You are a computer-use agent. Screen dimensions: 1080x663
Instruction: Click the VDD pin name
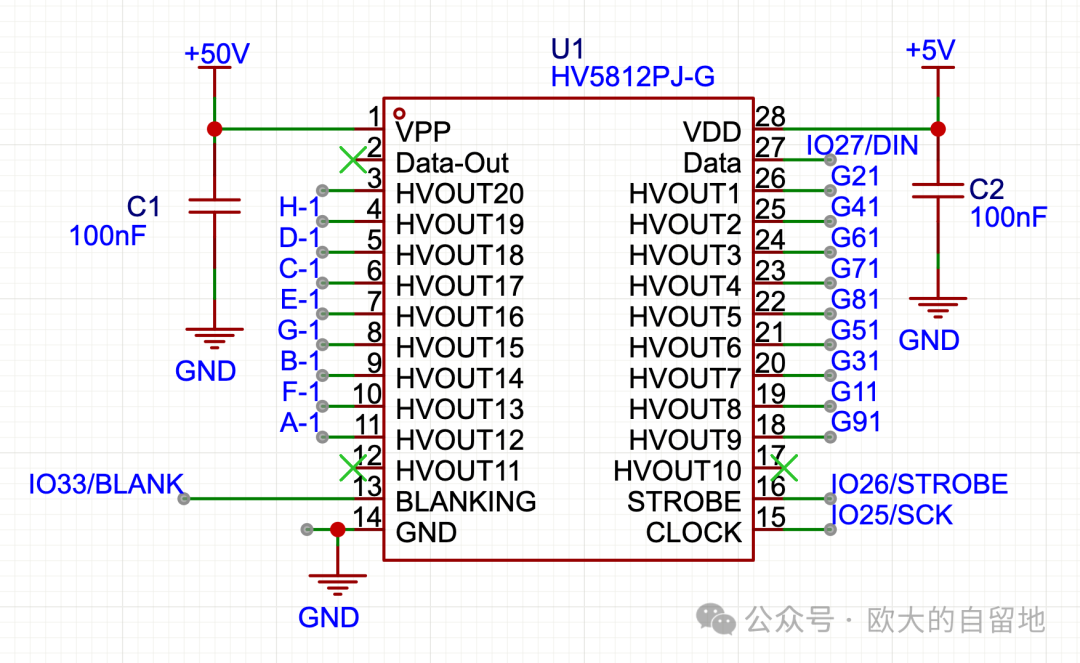(712, 131)
